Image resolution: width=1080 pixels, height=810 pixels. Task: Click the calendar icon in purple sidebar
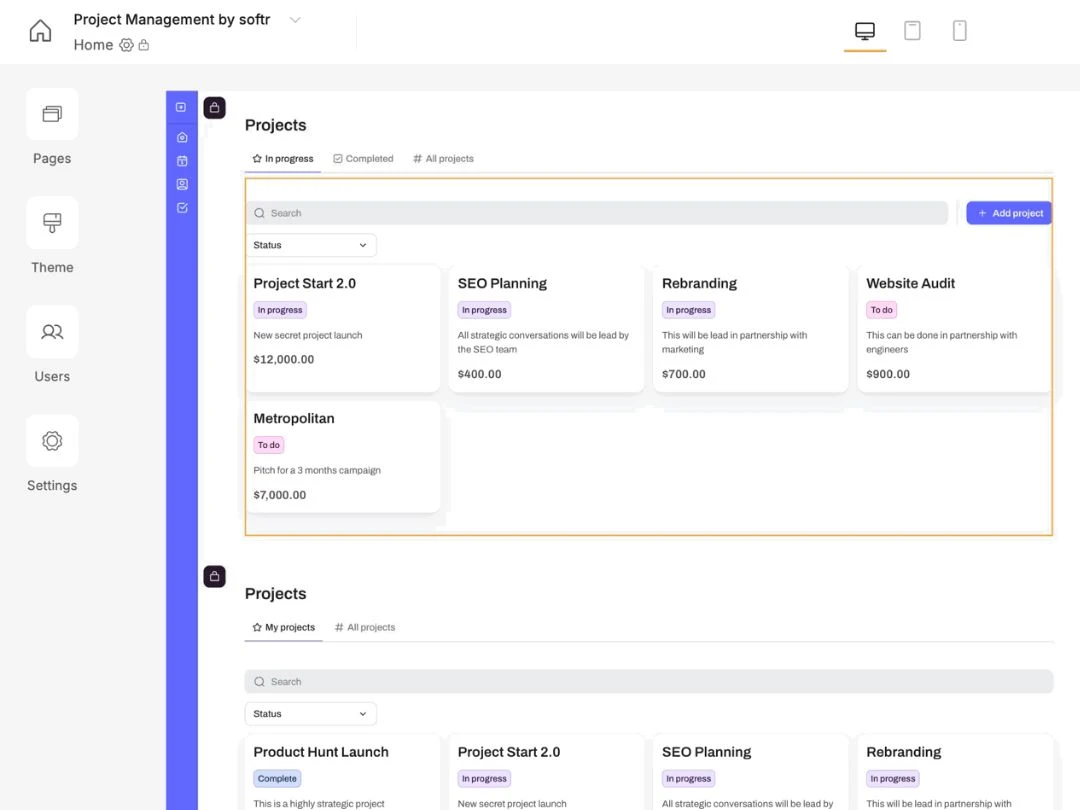(x=182, y=160)
